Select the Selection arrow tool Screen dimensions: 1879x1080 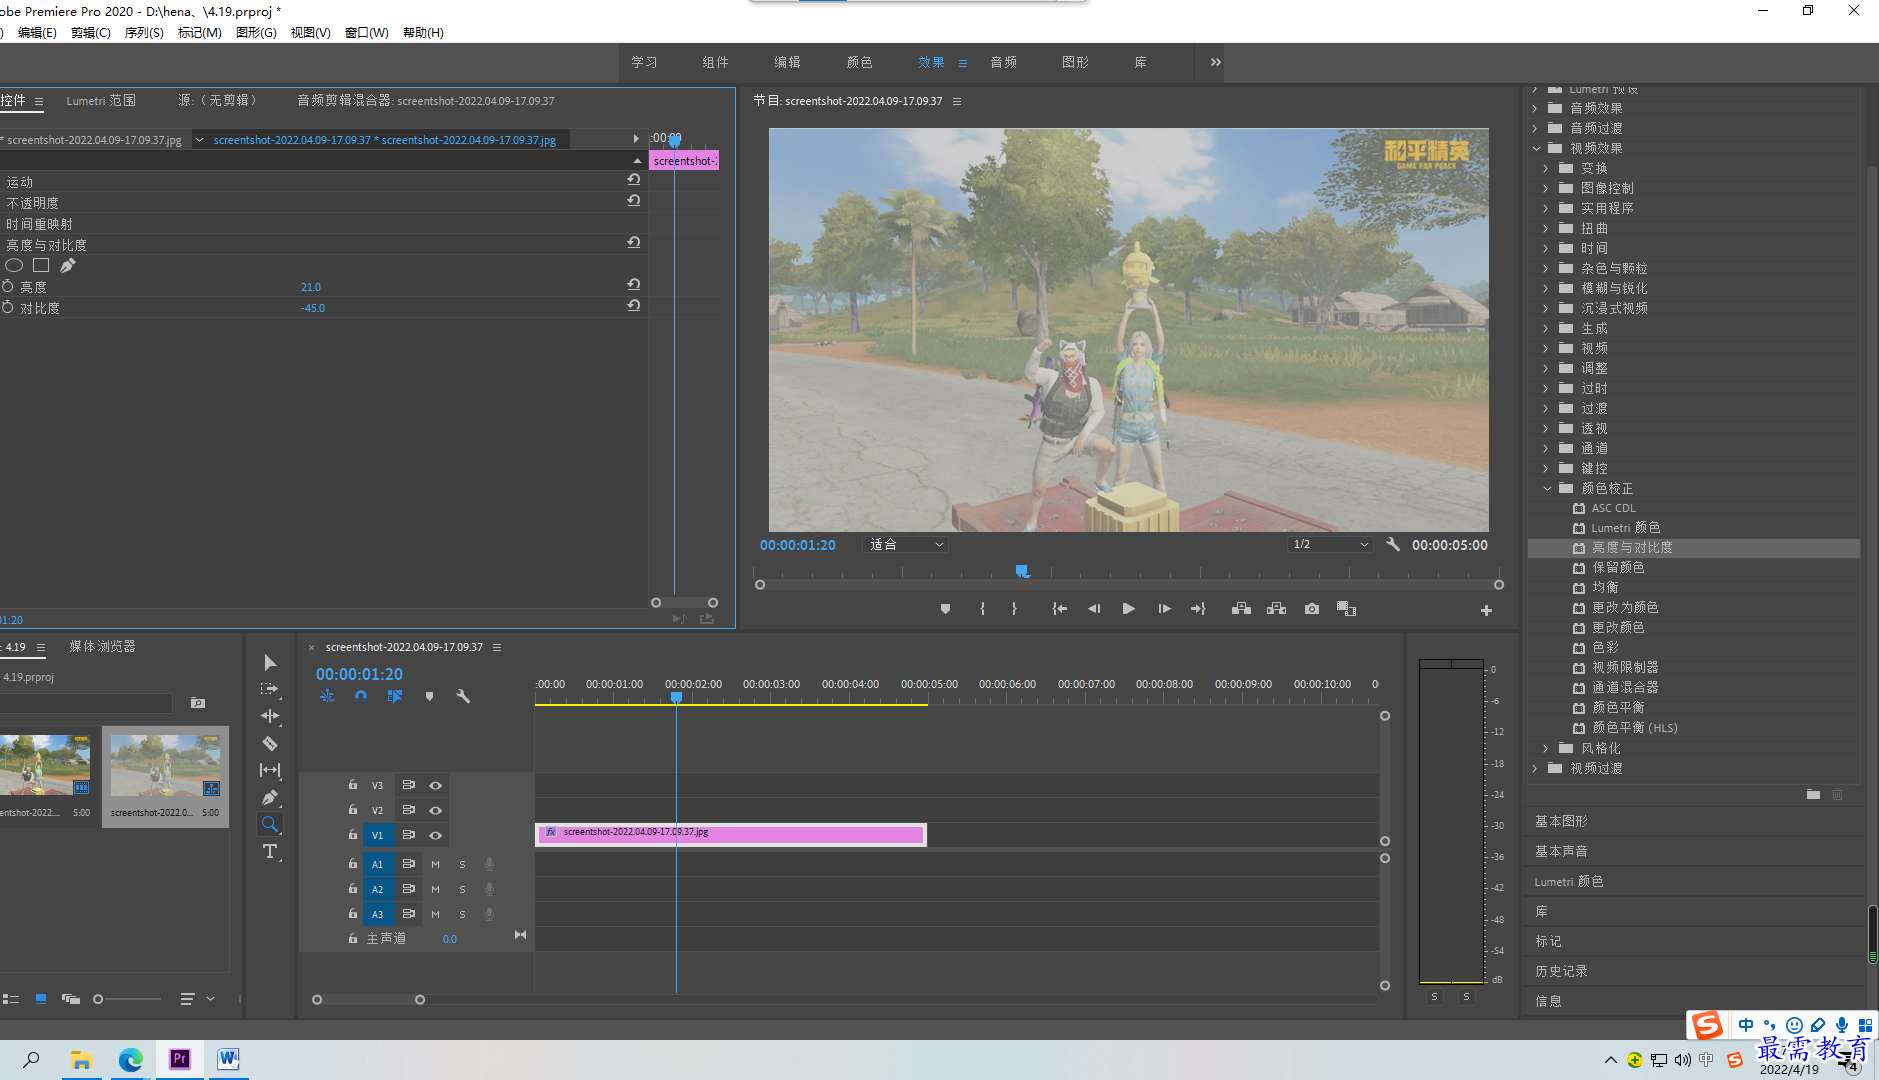[270, 663]
